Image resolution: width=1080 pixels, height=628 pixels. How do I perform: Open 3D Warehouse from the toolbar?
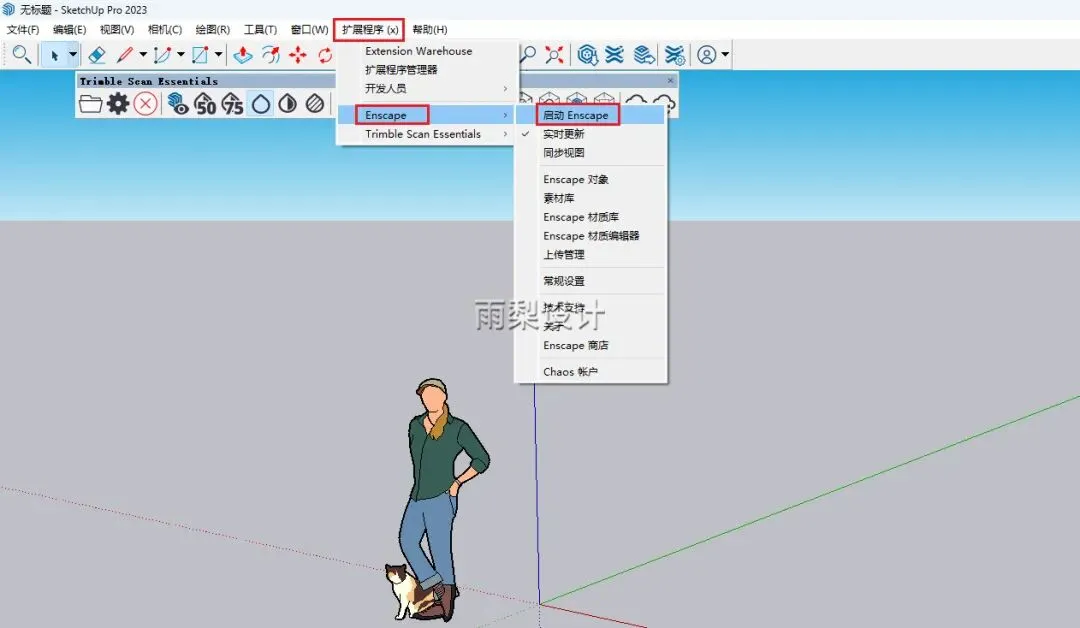(x=588, y=55)
